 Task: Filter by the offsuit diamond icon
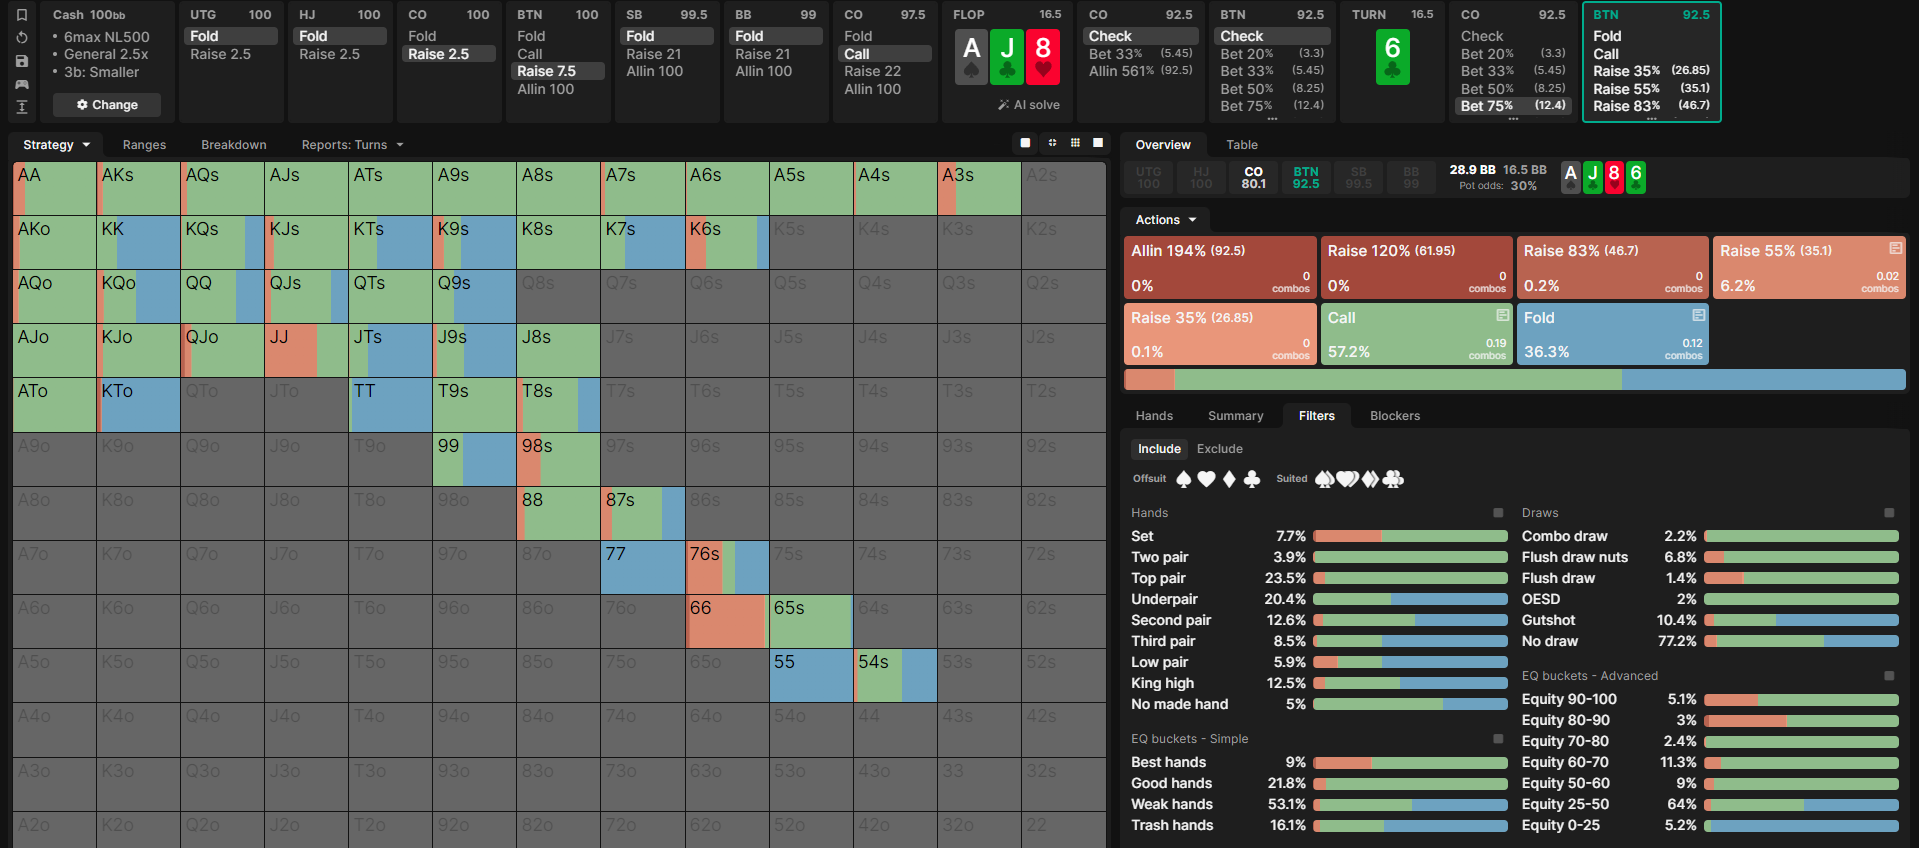coord(1229,479)
